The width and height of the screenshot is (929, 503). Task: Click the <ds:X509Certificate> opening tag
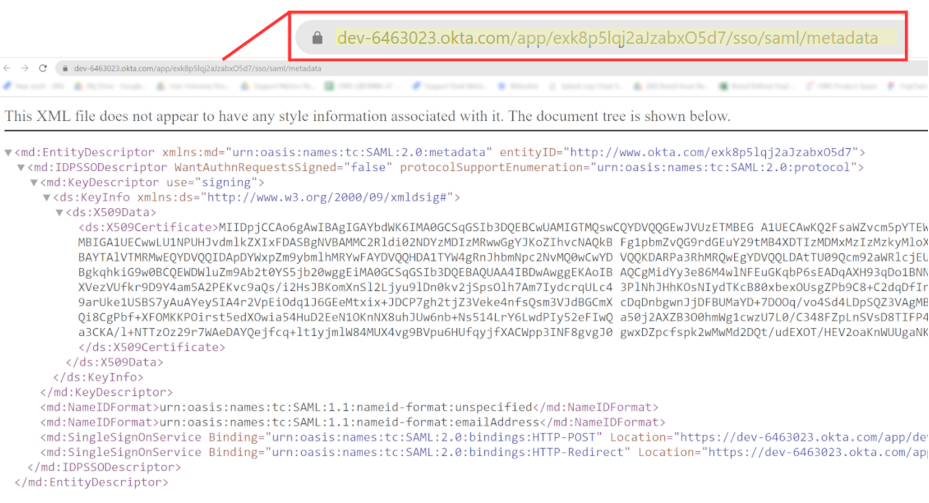pos(148,228)
